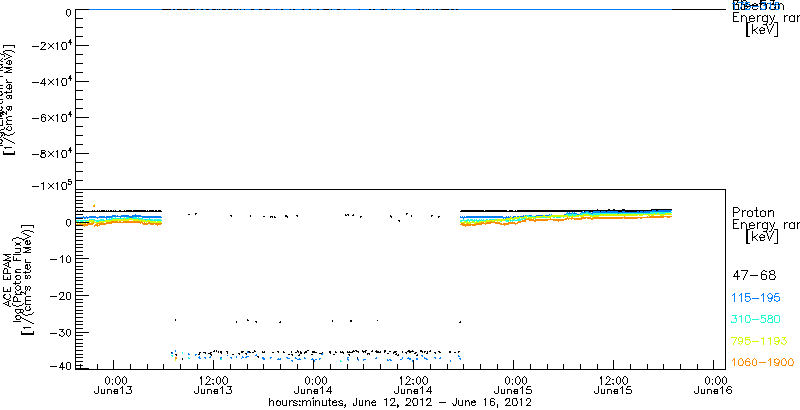Image resolution: width=800 pixels, height=410 pixels.
Task: Select the 12:00 June15 time tick label
Action: [613, 386]
